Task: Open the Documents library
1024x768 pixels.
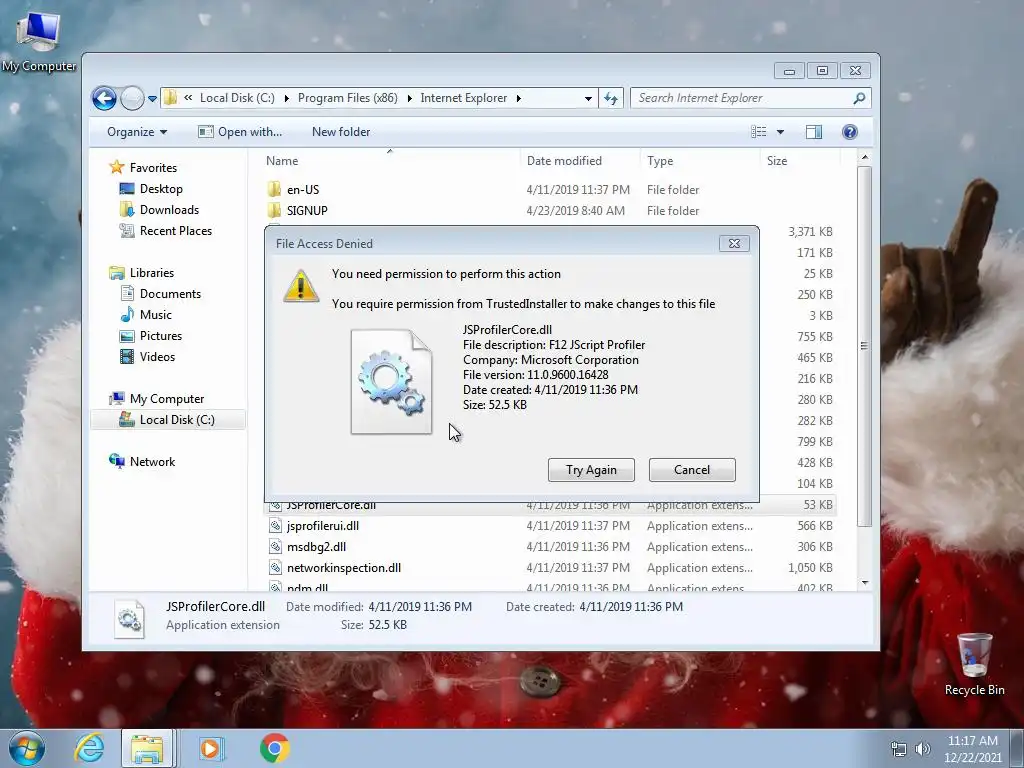Action: click(x=170, y=294)
